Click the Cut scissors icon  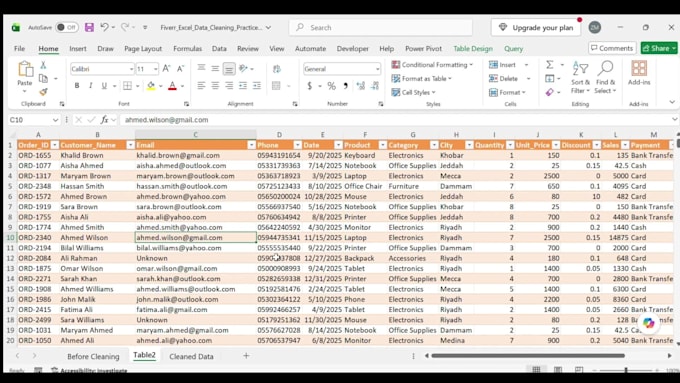(43, 65)
